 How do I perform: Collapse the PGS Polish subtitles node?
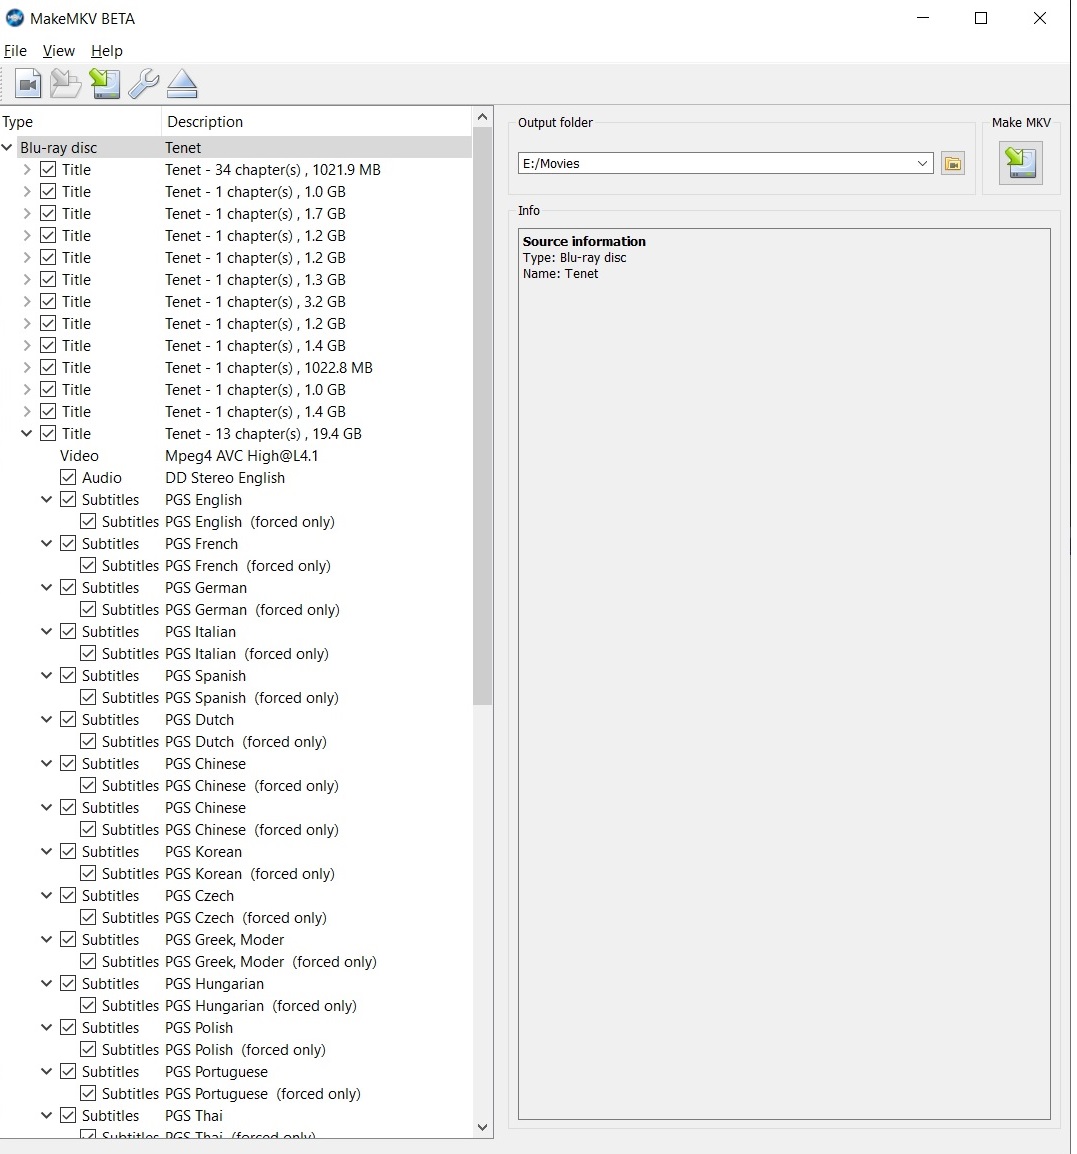tap(46, 1027)
